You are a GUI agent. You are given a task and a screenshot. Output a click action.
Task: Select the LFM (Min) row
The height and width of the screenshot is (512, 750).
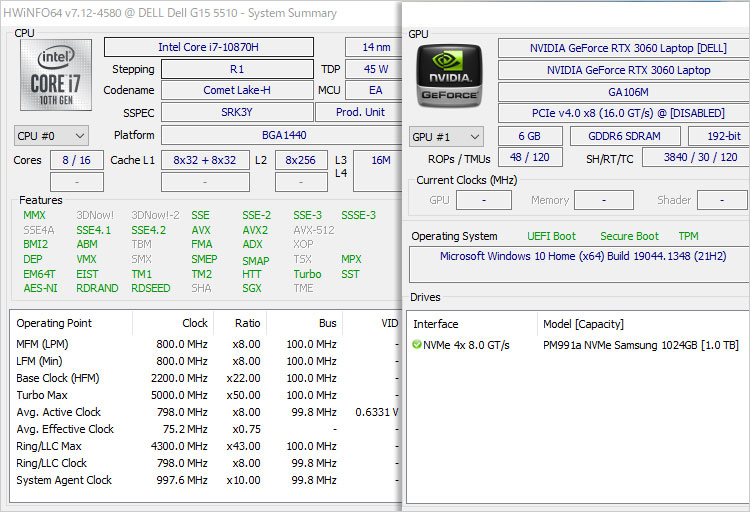(x=207, y=361)
